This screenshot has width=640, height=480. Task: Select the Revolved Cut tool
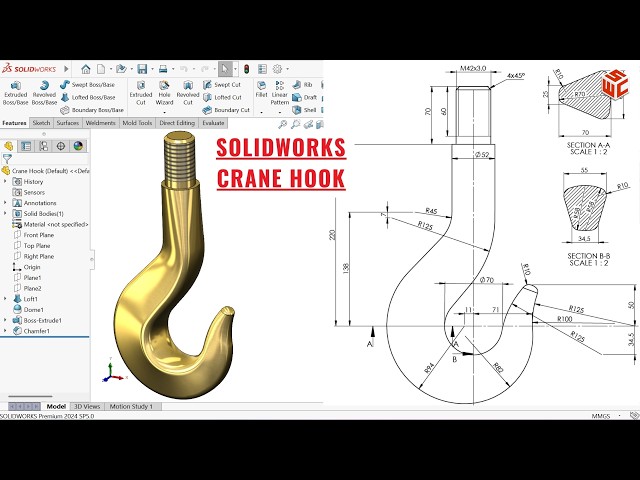click(x=188, y=93)
